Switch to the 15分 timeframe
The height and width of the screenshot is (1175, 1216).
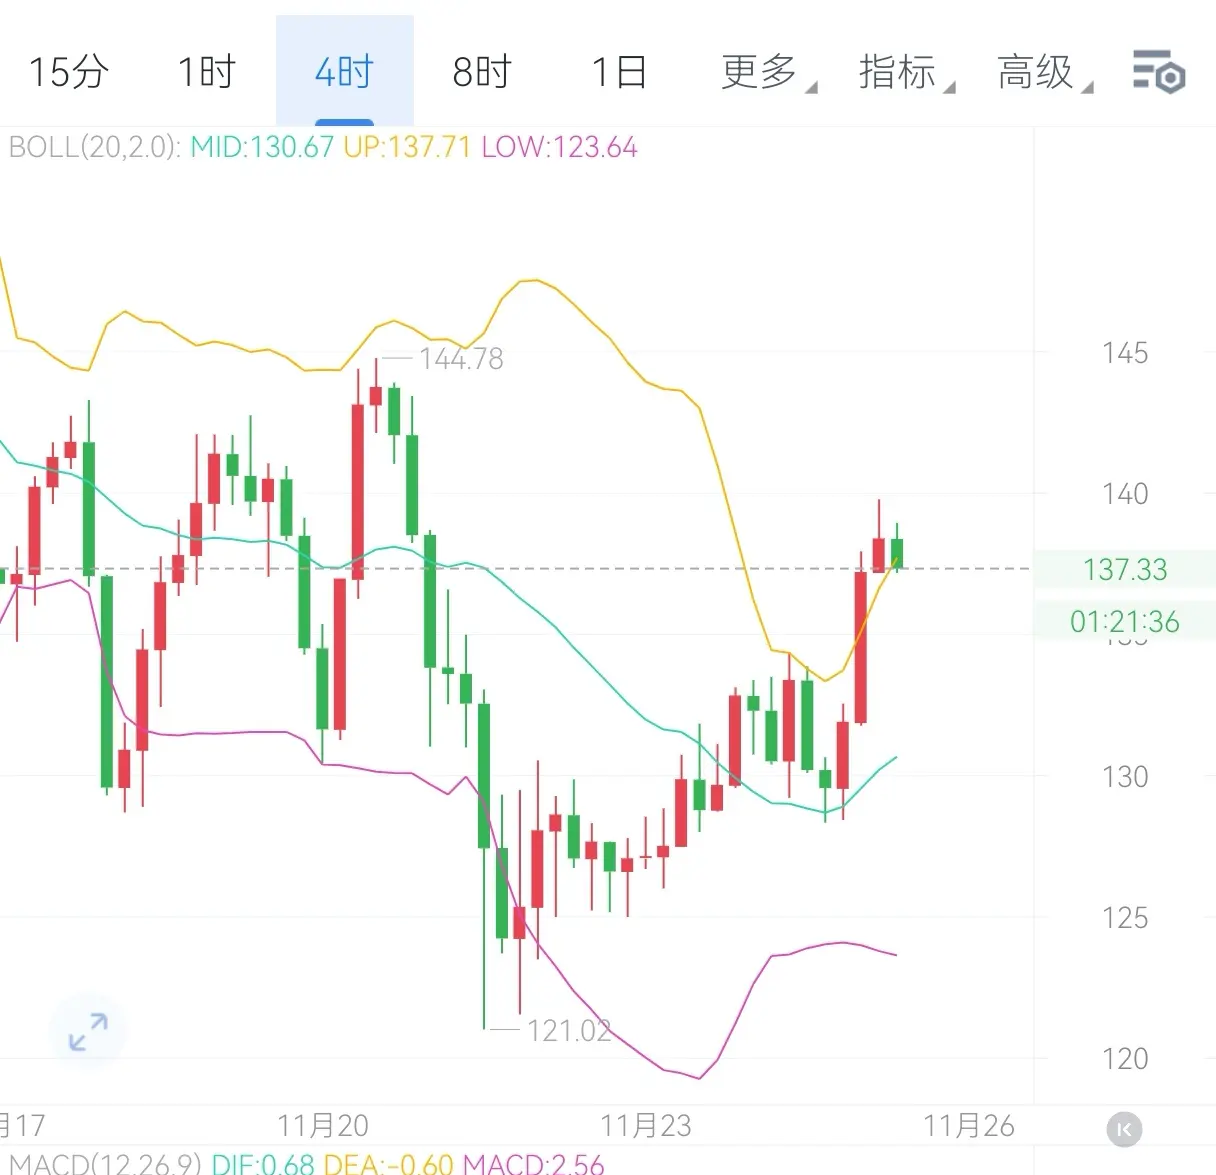[x=68, y=73]
